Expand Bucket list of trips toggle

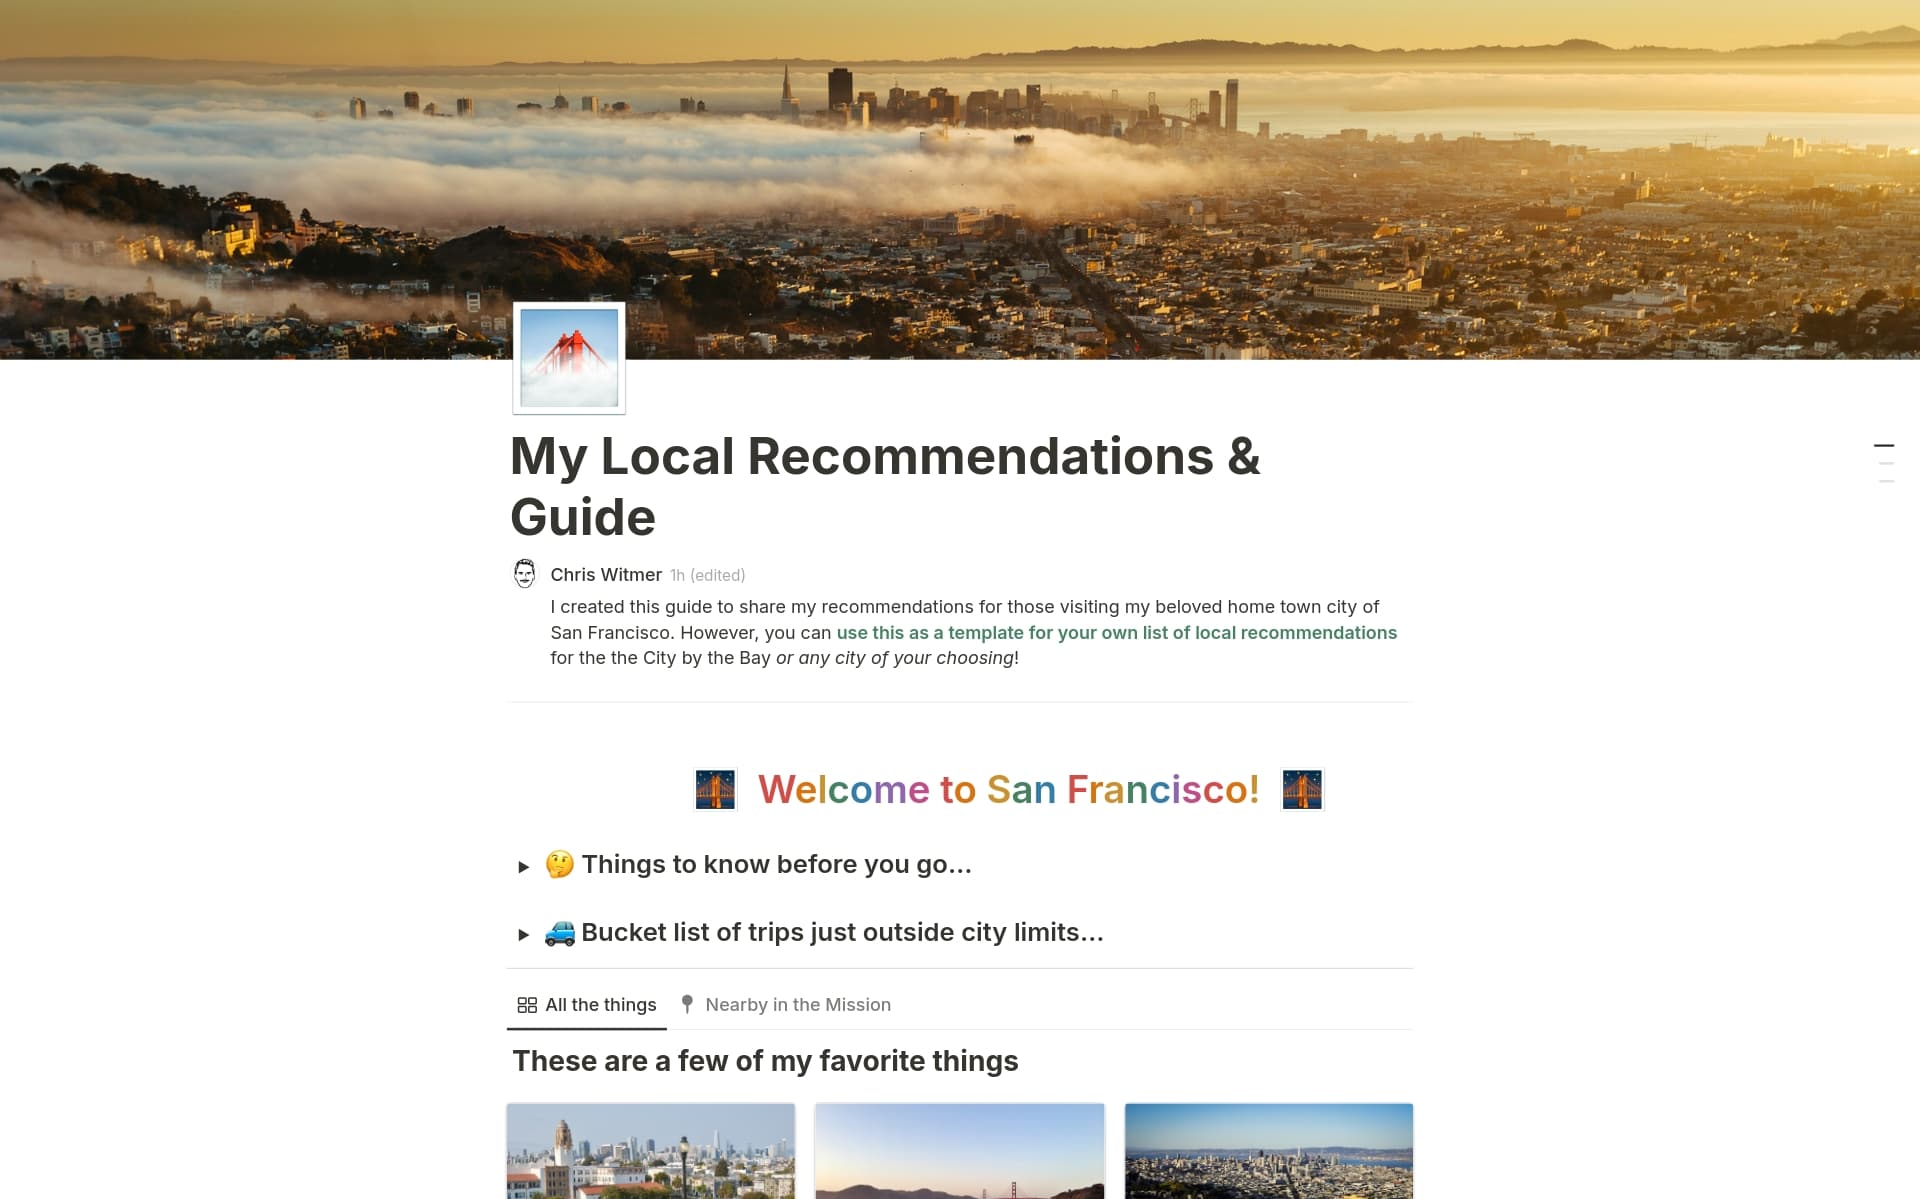pyautogui.click(x=523, y=934)
